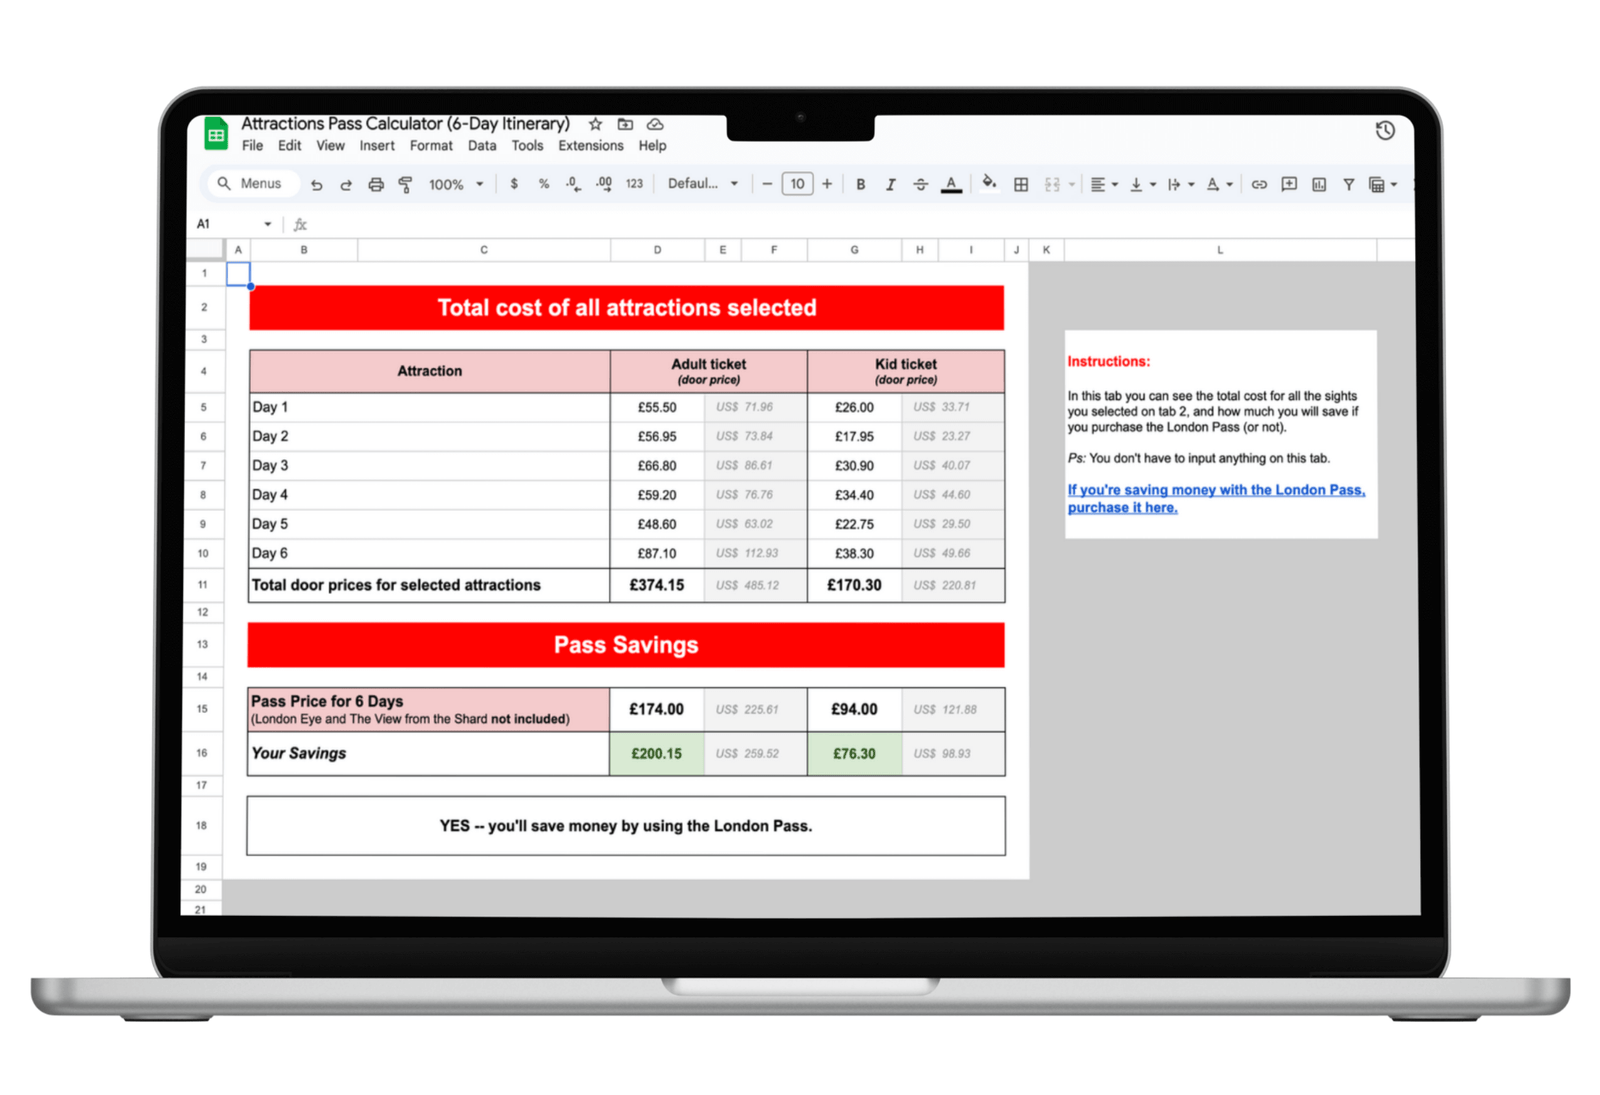Pick a fill color with paint bucket
The height and width of the screenshot is (1095, 1600).
click(x=989, y=183)
